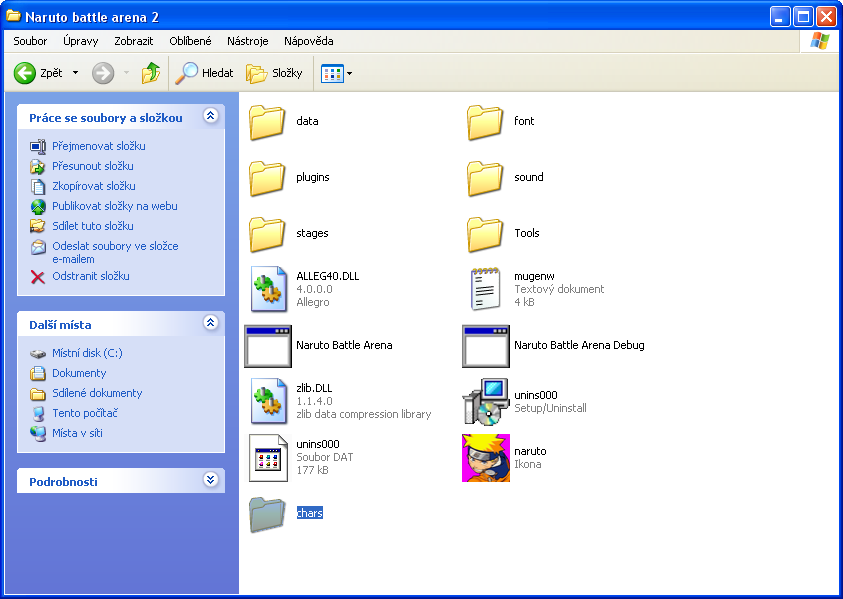Open the Sdílené dokumenty link

click(x=97, y=393)
